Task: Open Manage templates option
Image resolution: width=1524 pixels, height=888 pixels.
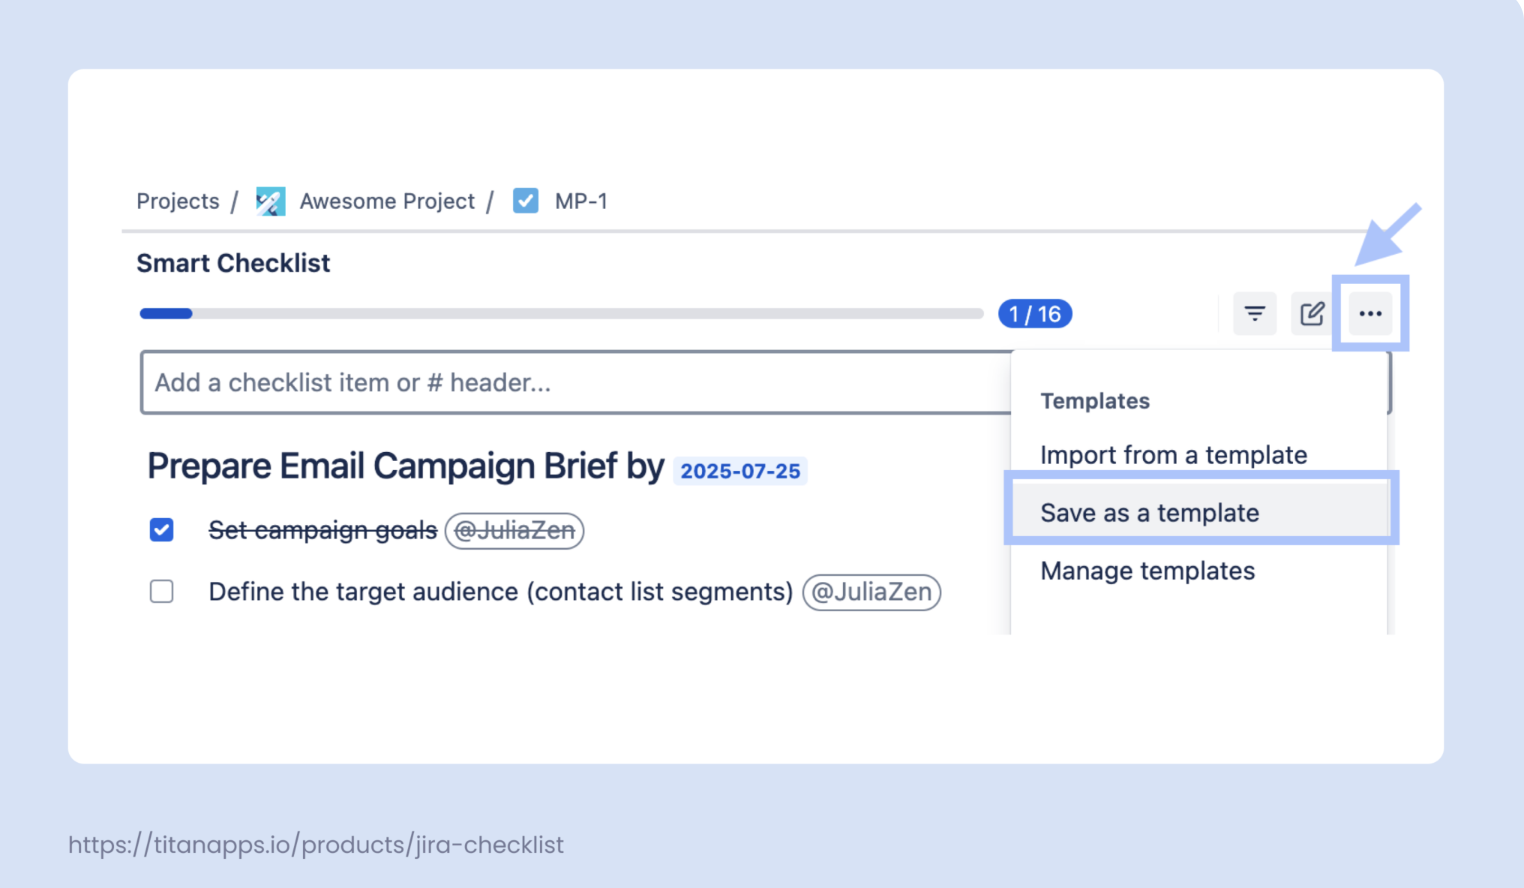Action: (1147, 571)
